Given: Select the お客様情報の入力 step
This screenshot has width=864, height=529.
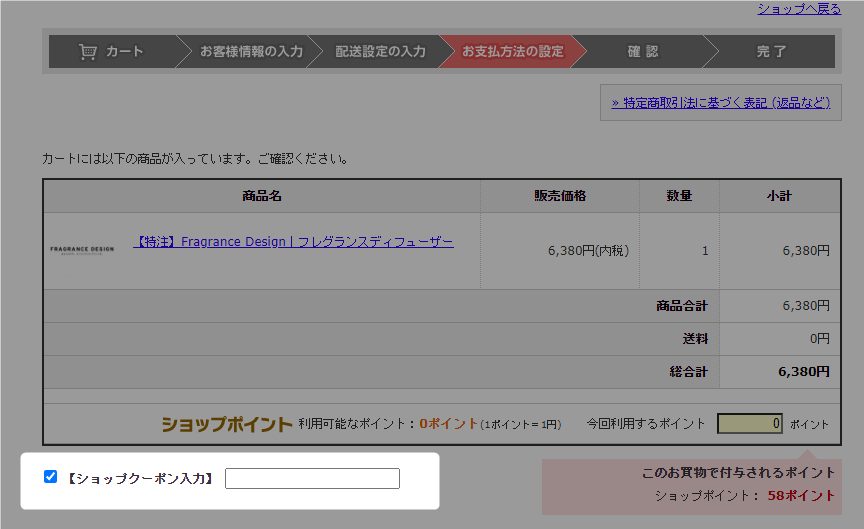Looking at the screenshot, I should [251, 52].
